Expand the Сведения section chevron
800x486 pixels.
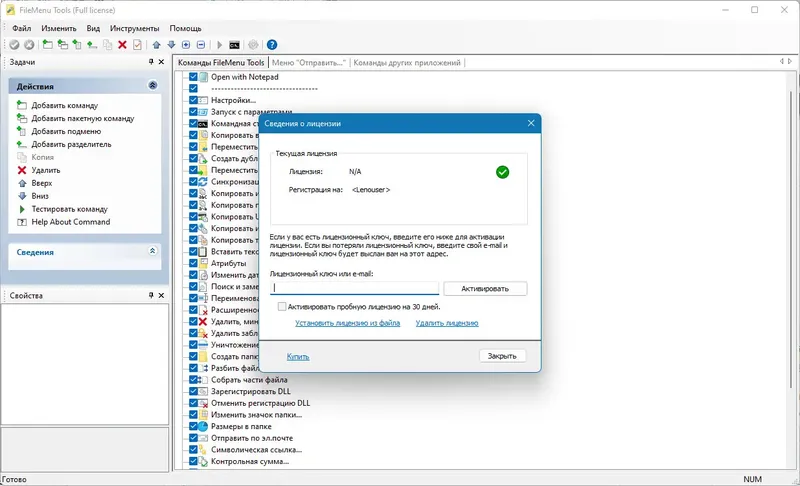click(152, 251)
